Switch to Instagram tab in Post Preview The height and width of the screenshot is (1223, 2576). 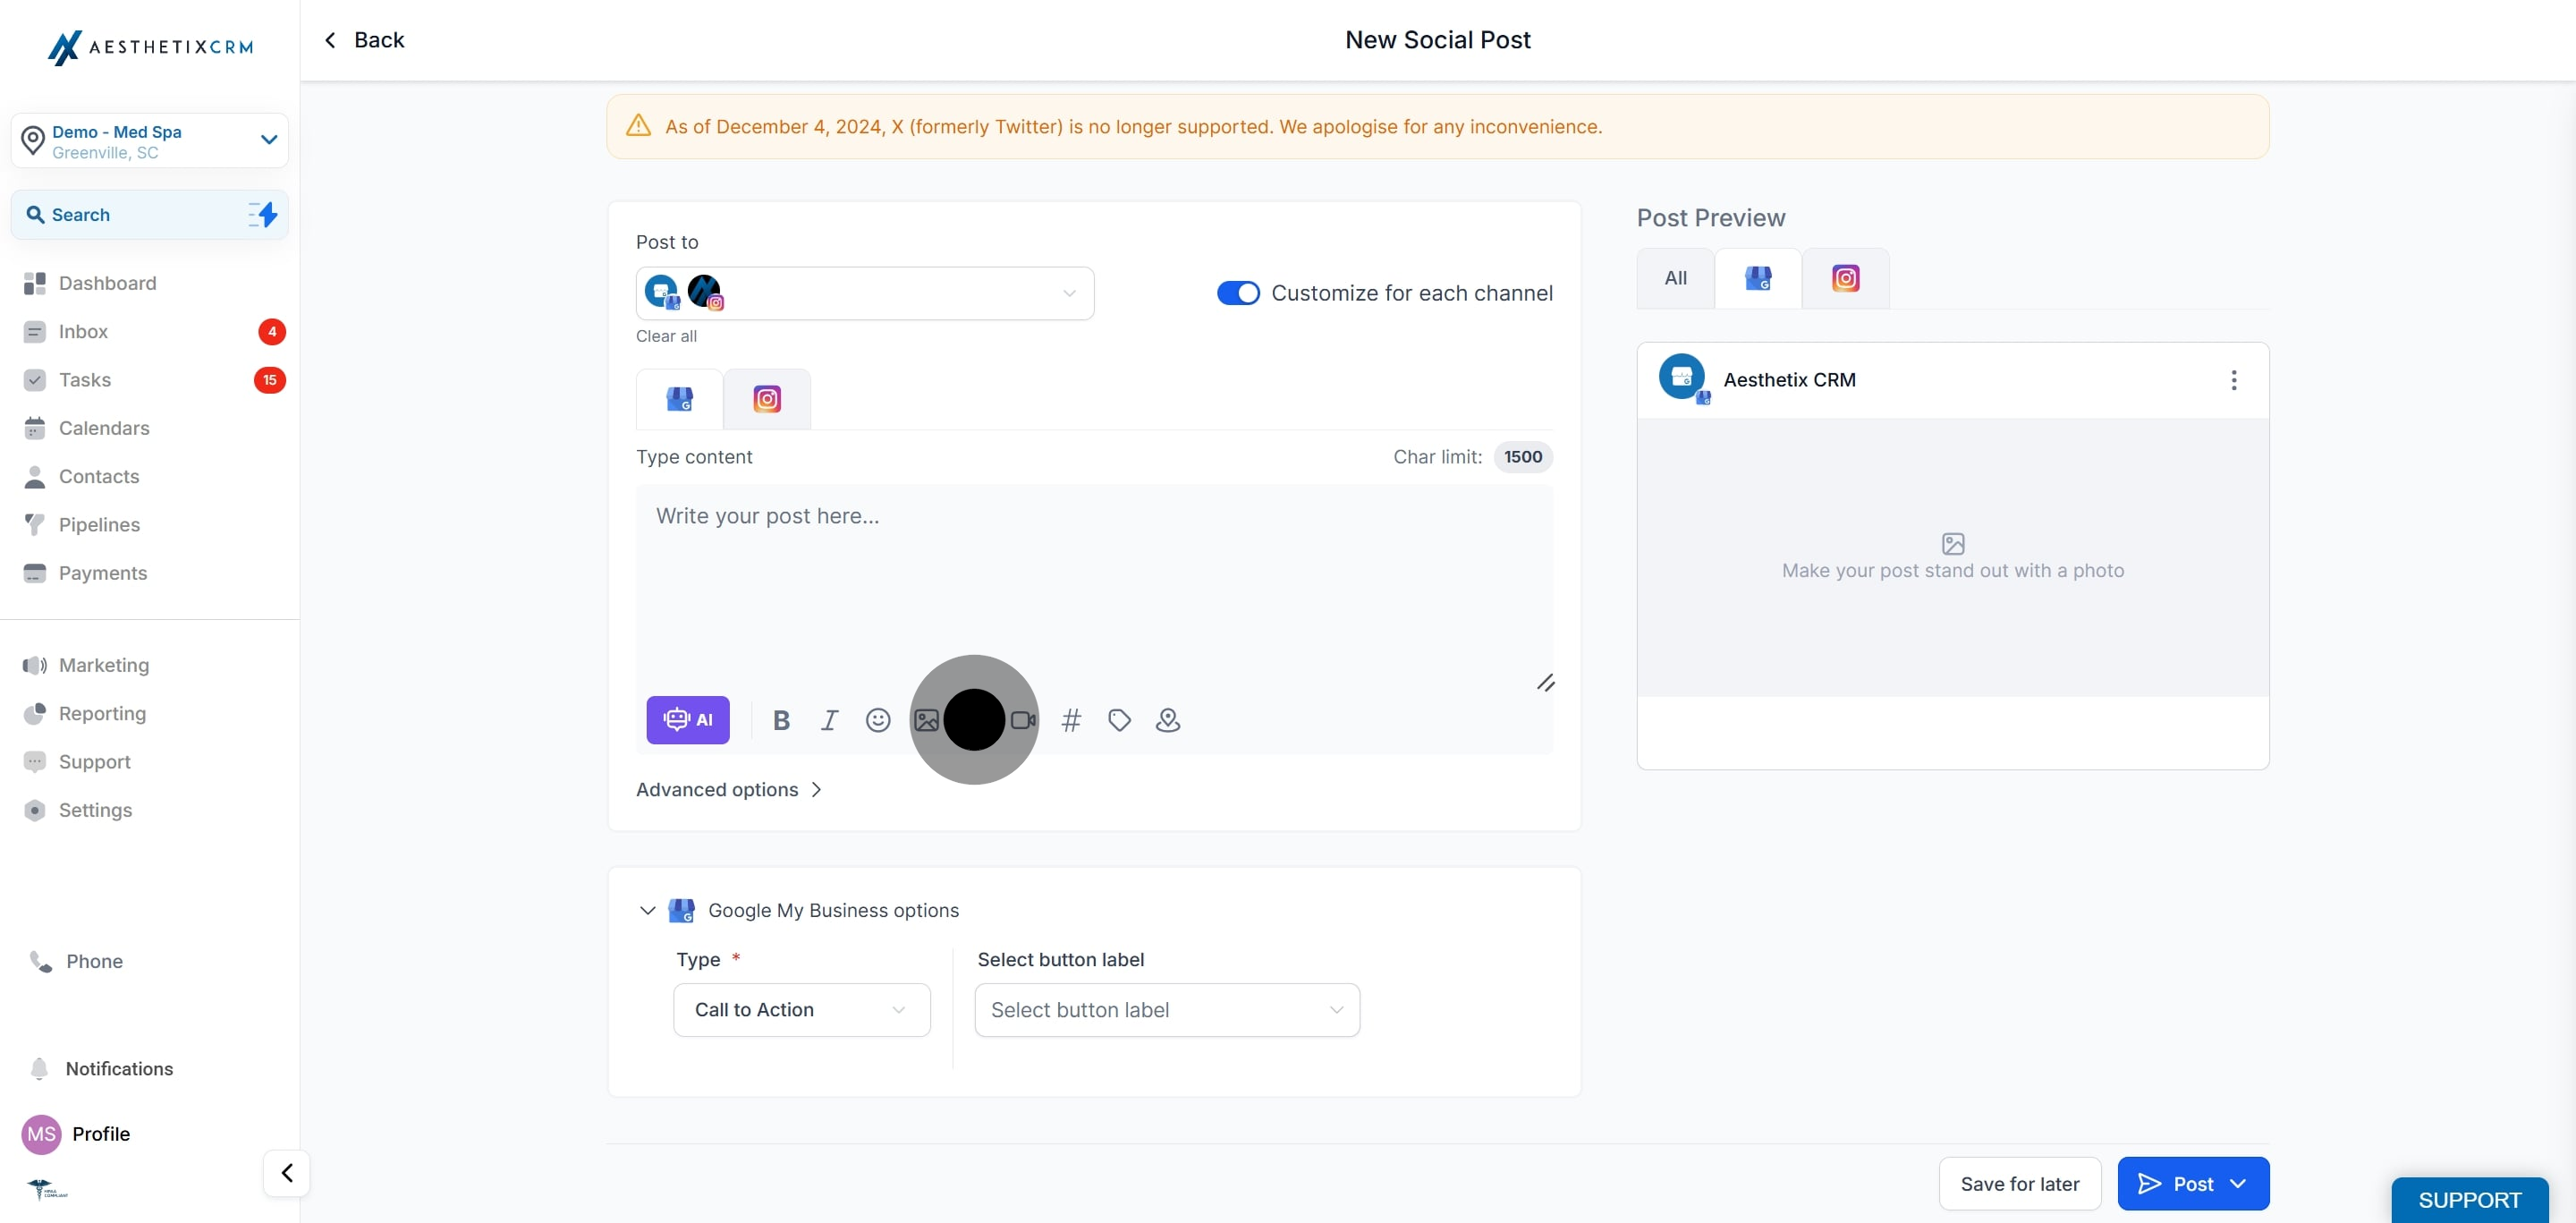[1845, 278]
